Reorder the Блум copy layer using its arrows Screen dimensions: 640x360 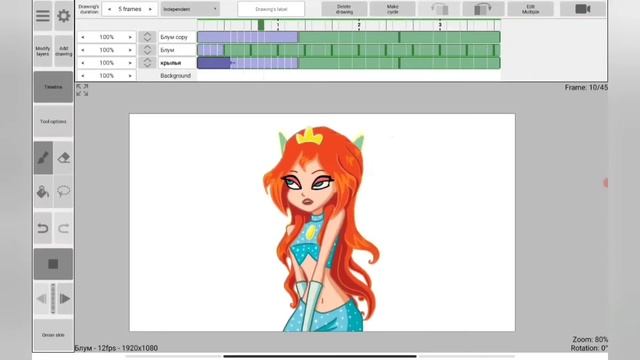click(x=147, y=37)
